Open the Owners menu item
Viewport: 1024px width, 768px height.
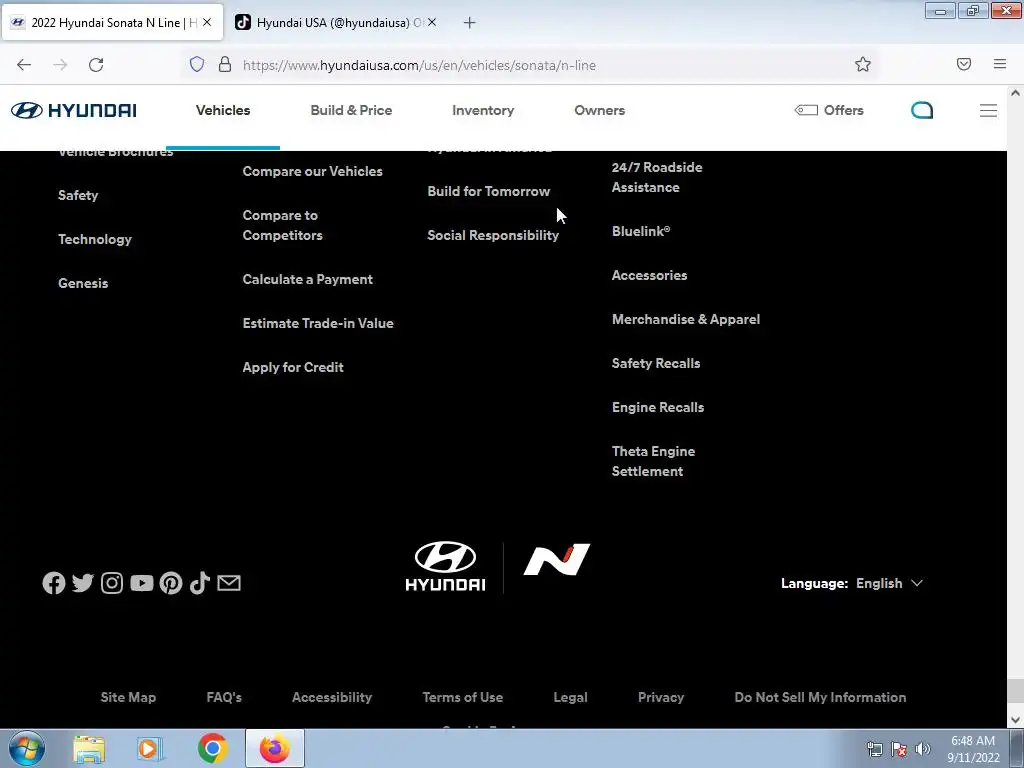[x=600, y=110]
